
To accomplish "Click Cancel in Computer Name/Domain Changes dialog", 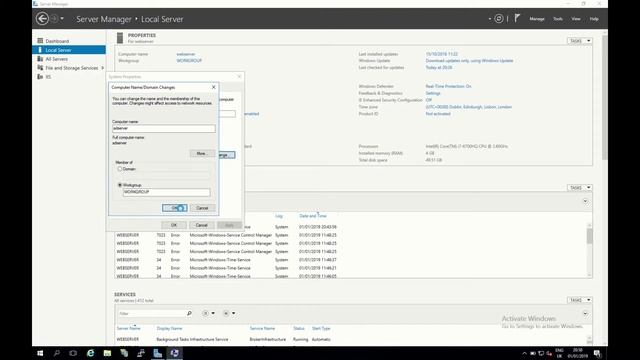I will click(x=202, y=208).
